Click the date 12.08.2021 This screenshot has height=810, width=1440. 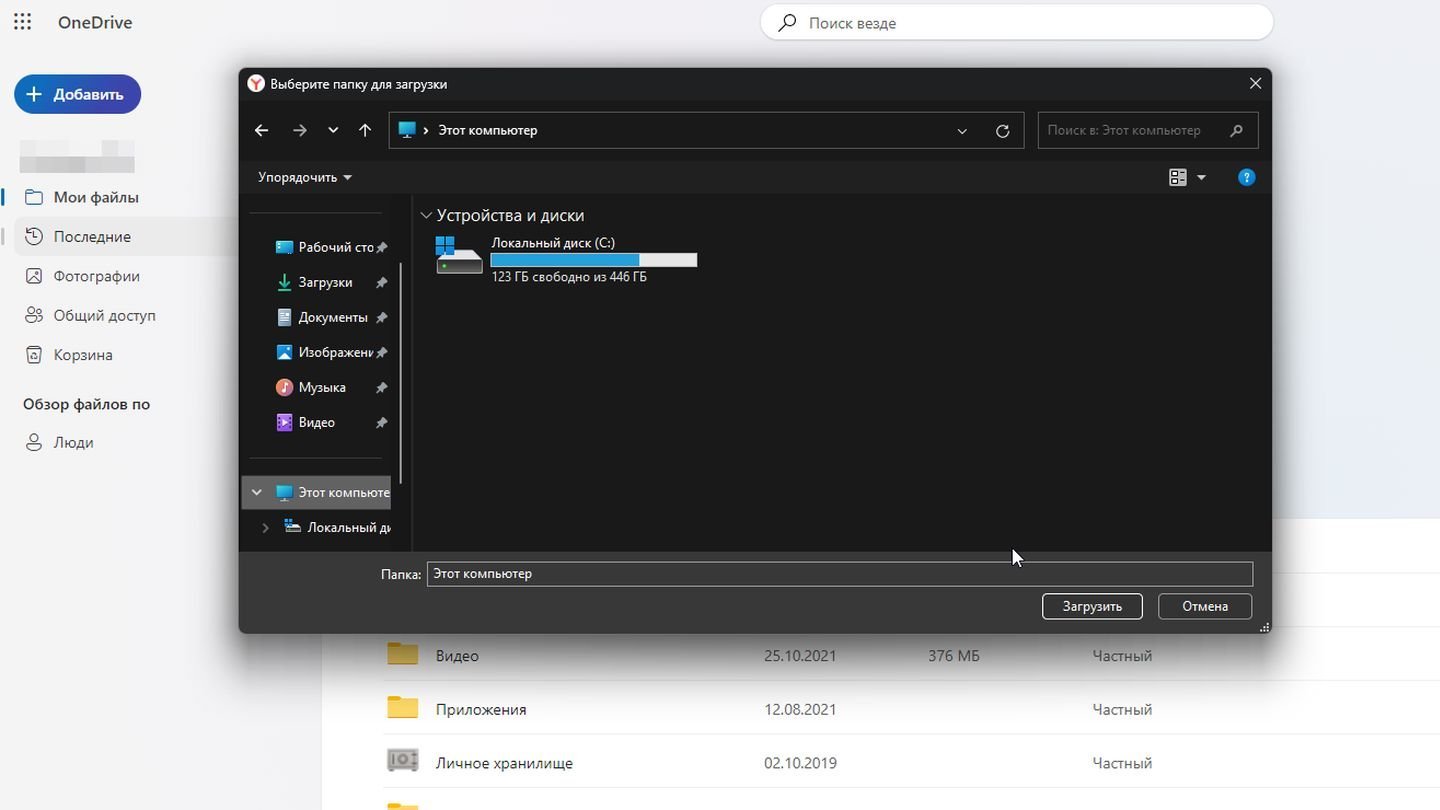pos(800,709)
